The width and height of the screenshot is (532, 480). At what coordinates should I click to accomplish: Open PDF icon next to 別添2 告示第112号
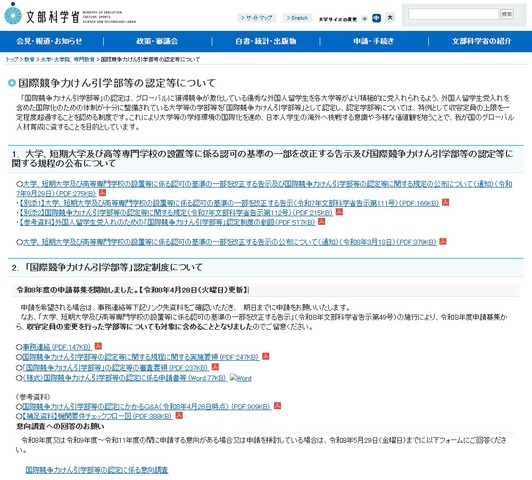339,212
